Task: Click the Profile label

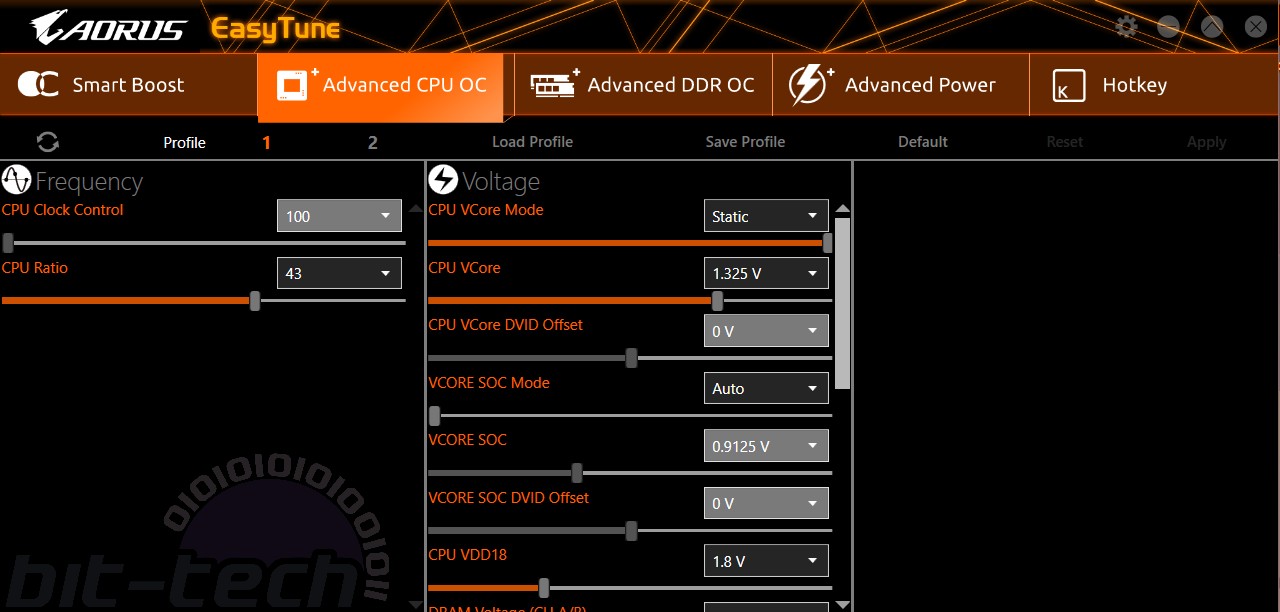Action: click(184, 143)
